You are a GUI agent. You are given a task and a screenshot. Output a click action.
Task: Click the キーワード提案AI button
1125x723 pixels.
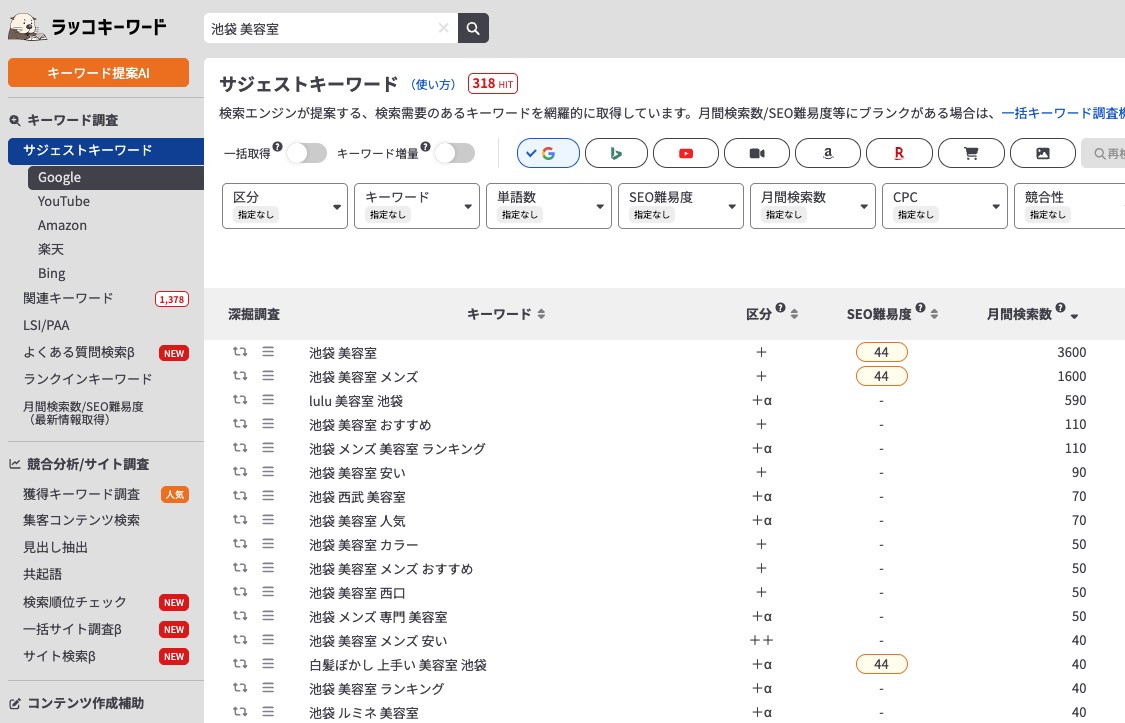click(98, 72)
